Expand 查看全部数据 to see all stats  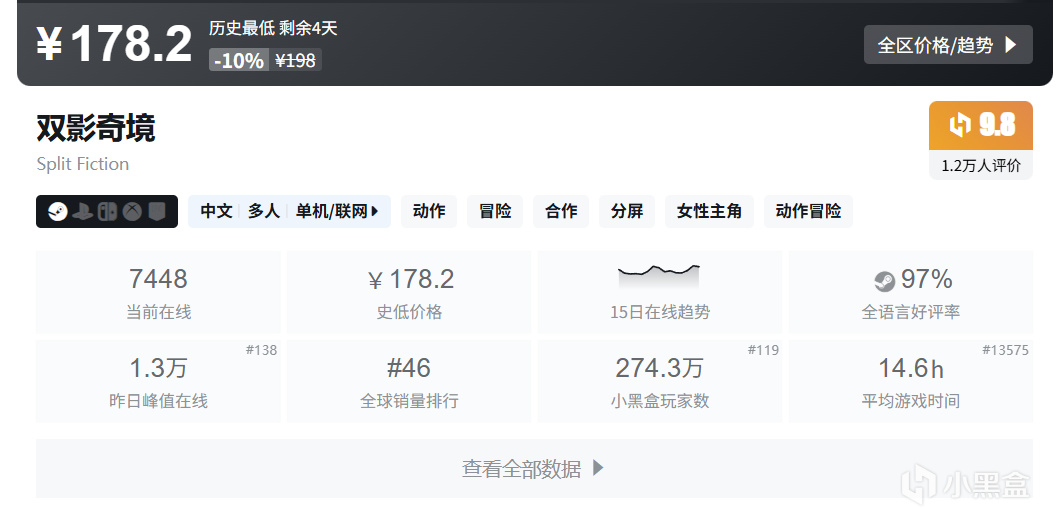[x=534, y=468]
